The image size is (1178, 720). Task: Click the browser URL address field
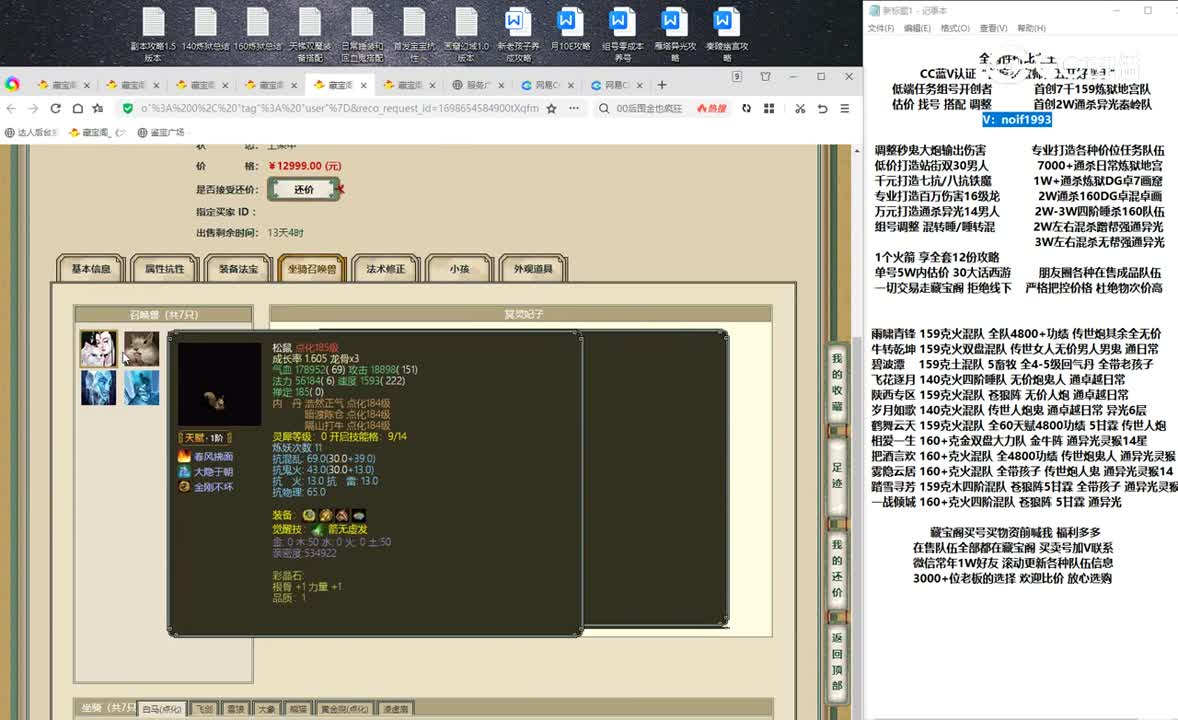tap(340, 109)
